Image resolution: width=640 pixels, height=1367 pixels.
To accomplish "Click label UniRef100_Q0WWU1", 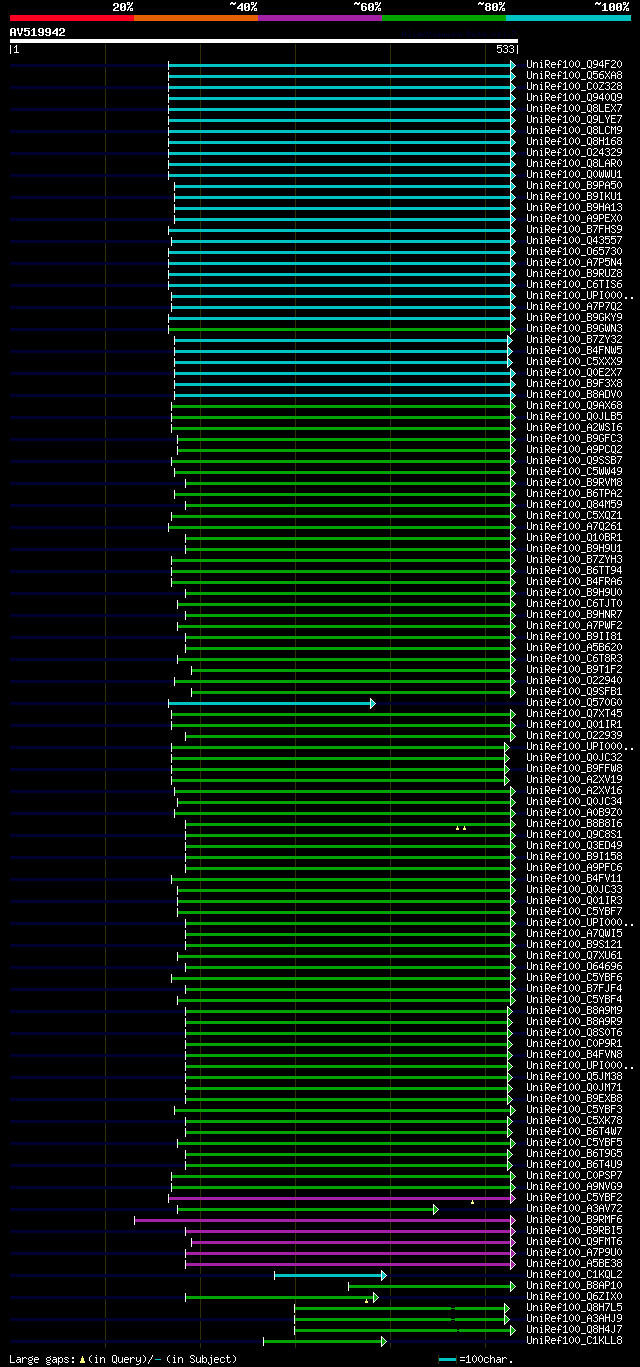I will [x=574, y=174].
